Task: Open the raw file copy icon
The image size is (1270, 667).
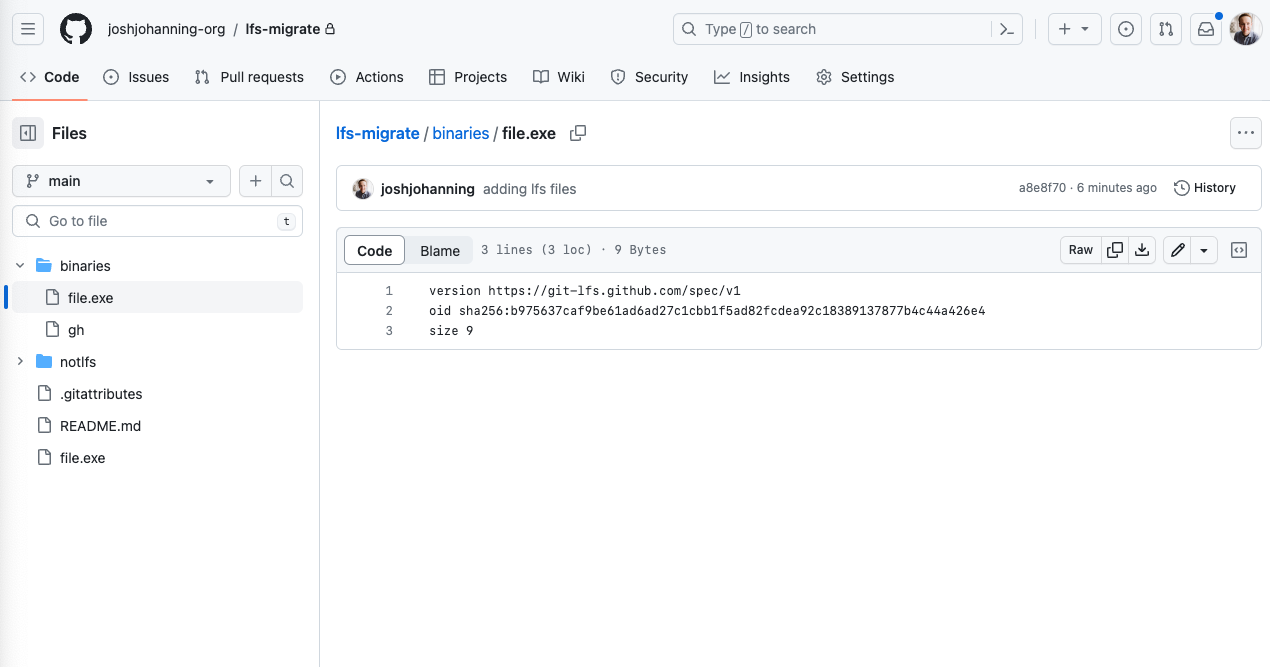Action: pos(1115,250)
